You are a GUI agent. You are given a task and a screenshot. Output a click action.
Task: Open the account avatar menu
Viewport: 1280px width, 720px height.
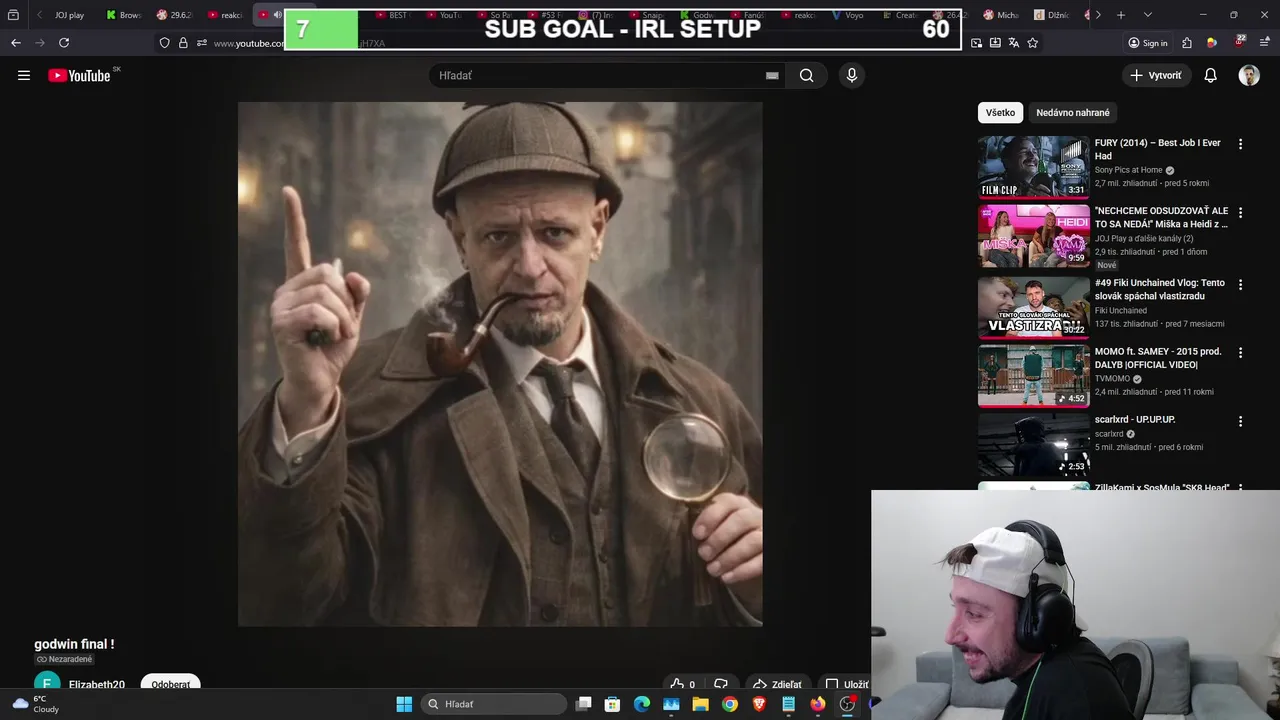click(1249, 75)
